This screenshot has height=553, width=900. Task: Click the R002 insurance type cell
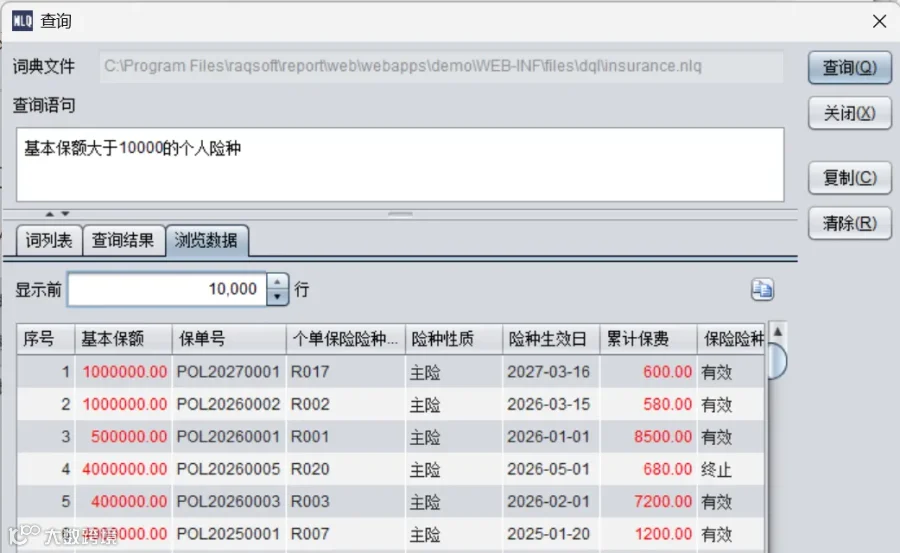tap(346, 404)
